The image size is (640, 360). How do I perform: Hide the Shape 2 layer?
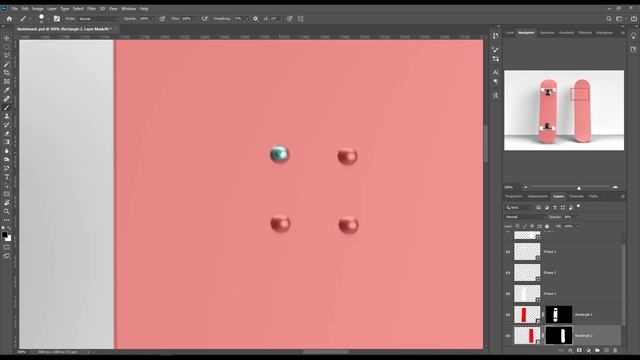coord(508,273)
